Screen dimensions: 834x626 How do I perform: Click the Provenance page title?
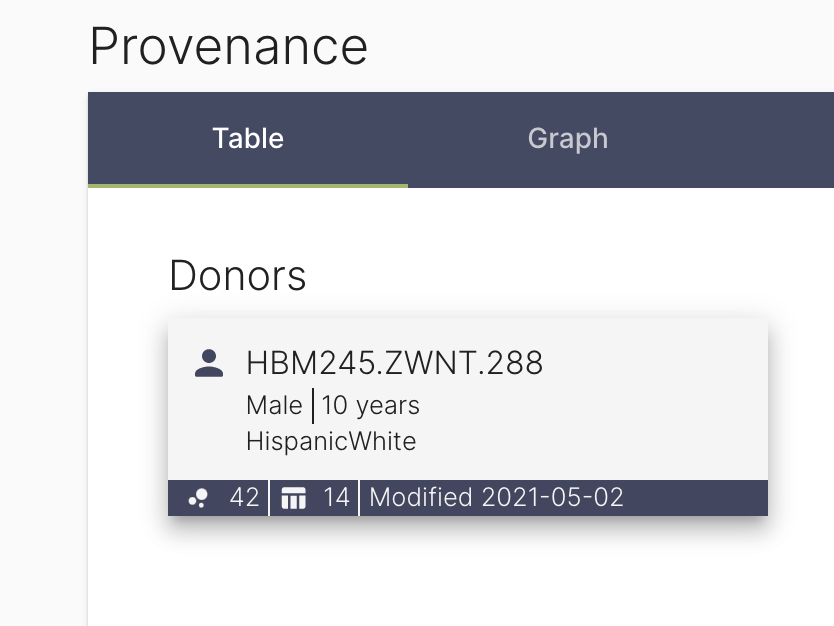(228, 46)
